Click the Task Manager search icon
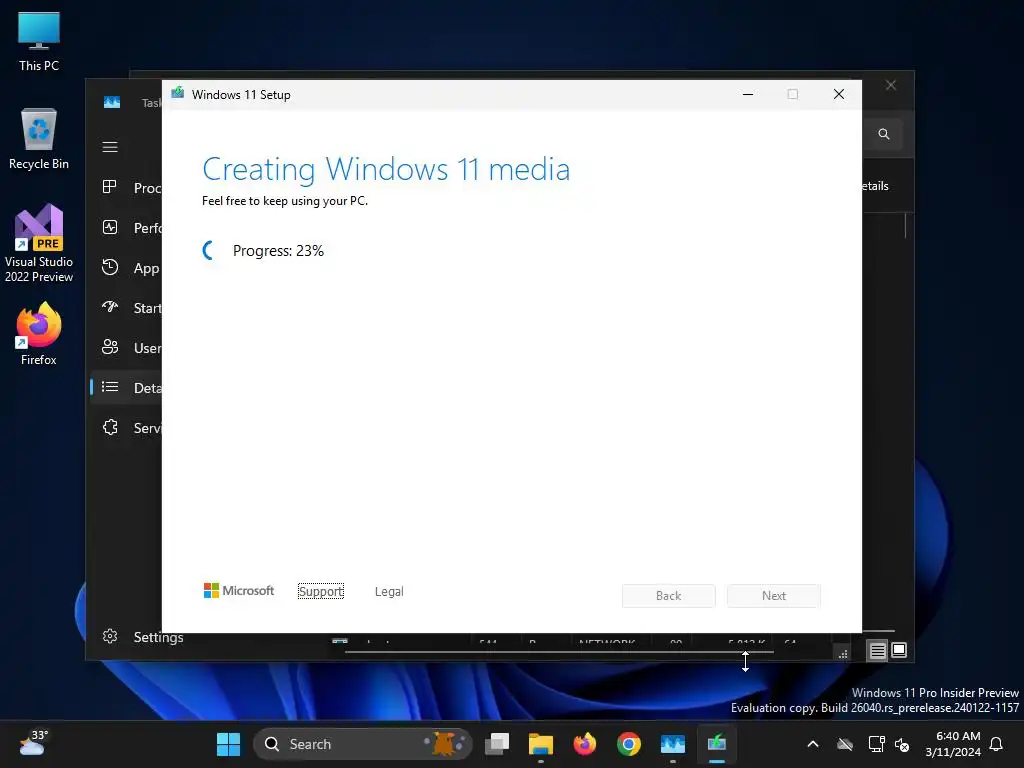The height and width of the screenshot is (768, 1024). [884, 134]
